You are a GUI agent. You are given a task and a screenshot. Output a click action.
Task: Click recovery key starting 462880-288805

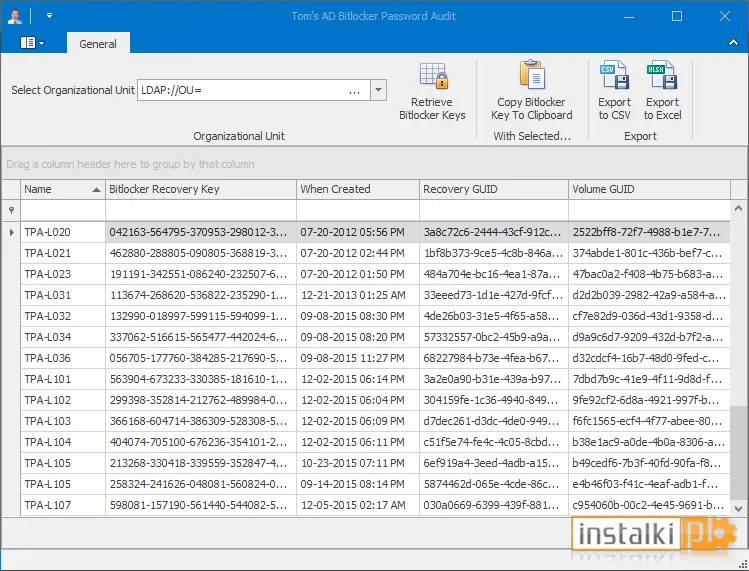[201, 253]
